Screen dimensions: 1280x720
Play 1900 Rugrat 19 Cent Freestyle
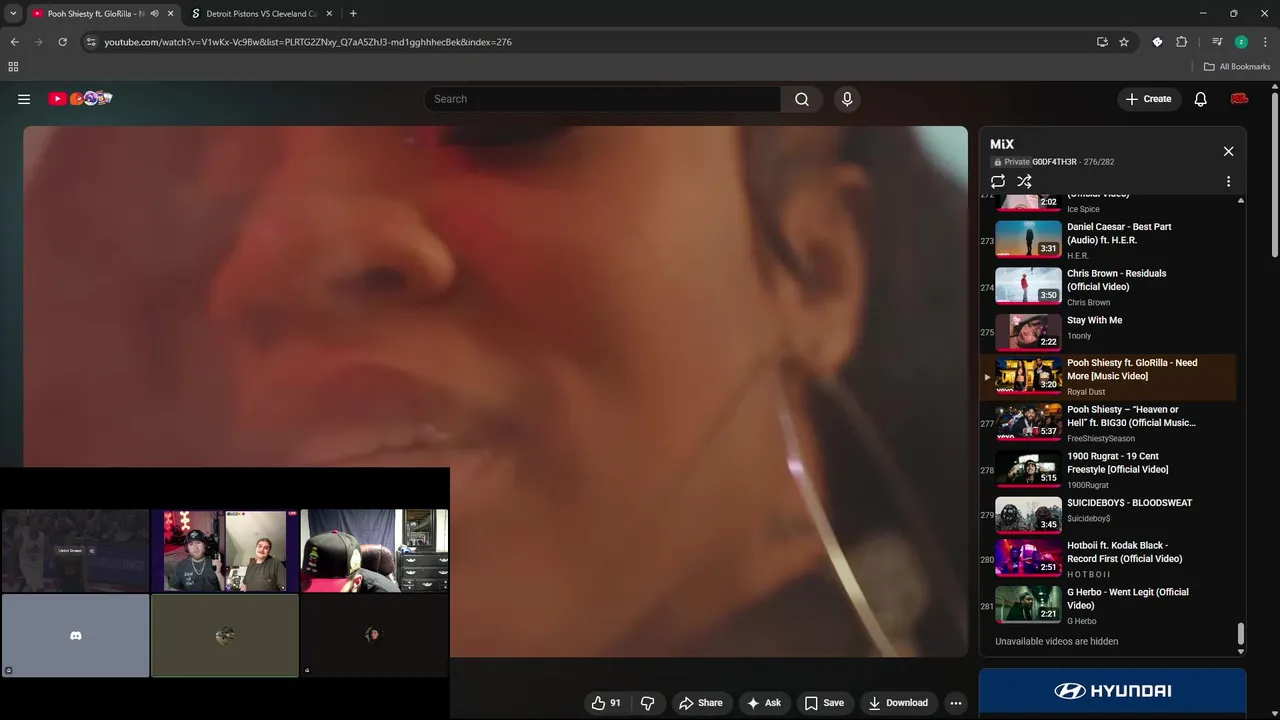click(1108, 470)
